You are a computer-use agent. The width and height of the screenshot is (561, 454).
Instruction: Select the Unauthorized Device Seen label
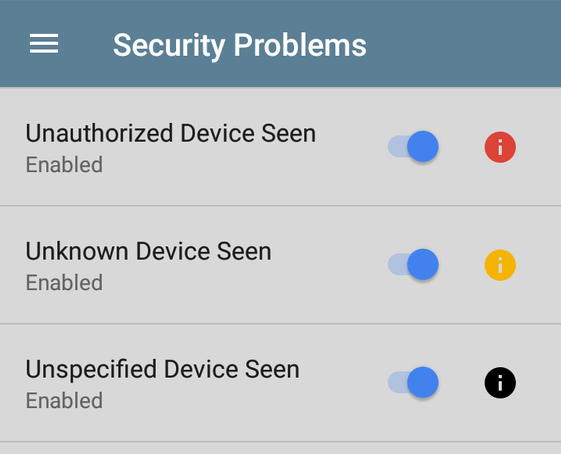tap(171, 133)
